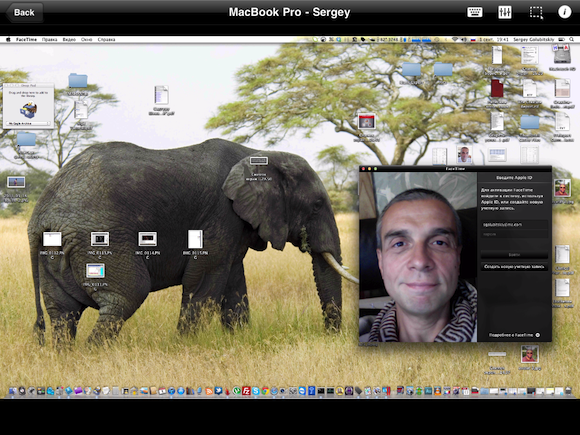Click the Apple ID email field
This screenshot has height=435, width=580.
(514, 224)
